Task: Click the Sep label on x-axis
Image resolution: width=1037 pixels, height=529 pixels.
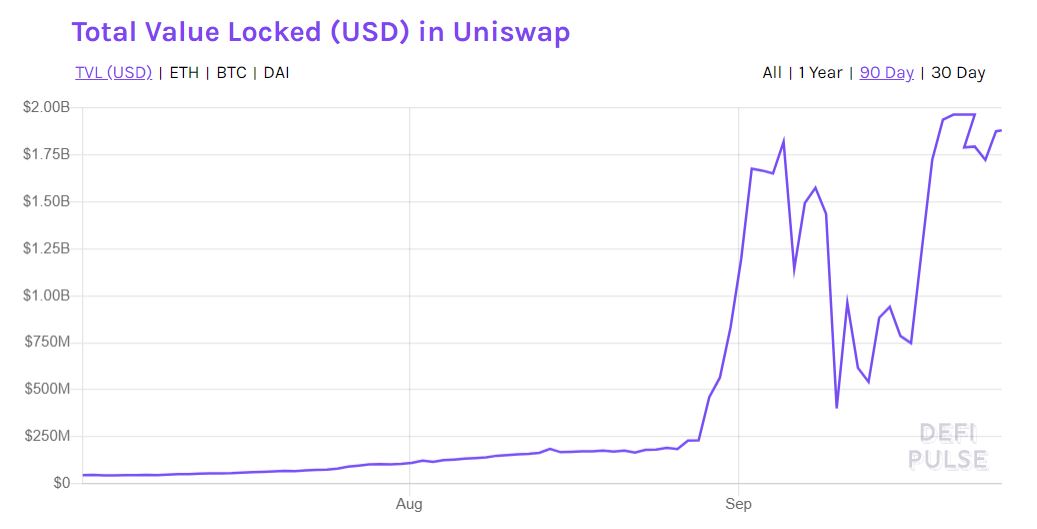Action: tap(738, 504)
